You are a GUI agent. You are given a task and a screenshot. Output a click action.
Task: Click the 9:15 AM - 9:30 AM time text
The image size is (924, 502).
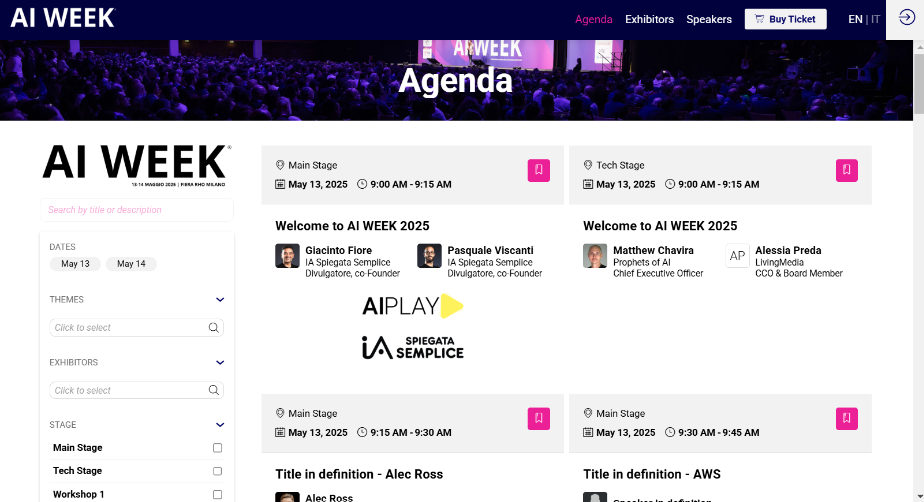[x=411, y=432]
